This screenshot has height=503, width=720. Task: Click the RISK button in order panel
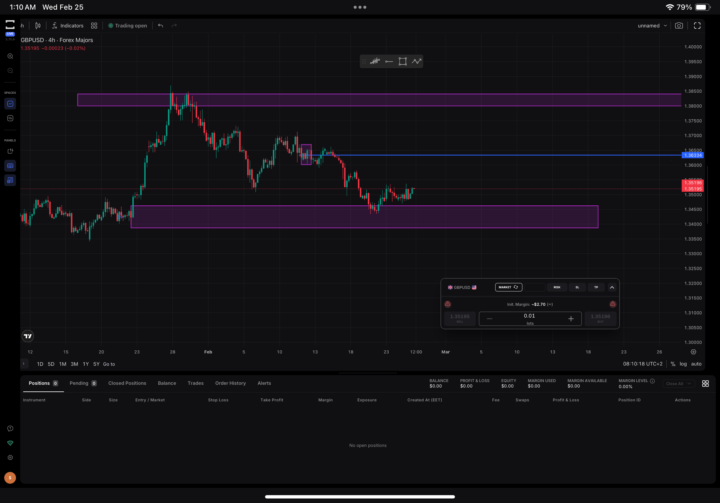(x=557, y=287)
